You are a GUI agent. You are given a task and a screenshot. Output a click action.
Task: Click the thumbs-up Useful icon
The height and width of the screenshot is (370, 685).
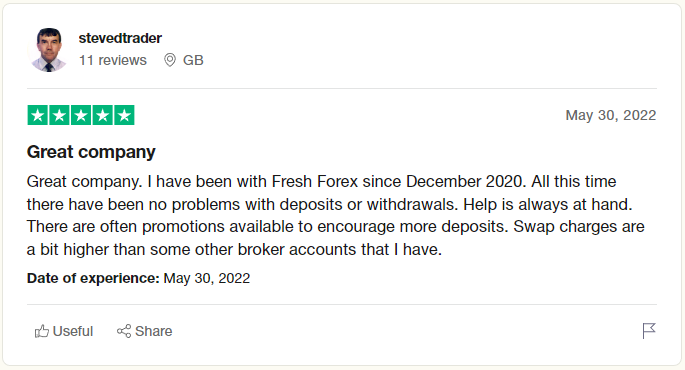point(42,331)
